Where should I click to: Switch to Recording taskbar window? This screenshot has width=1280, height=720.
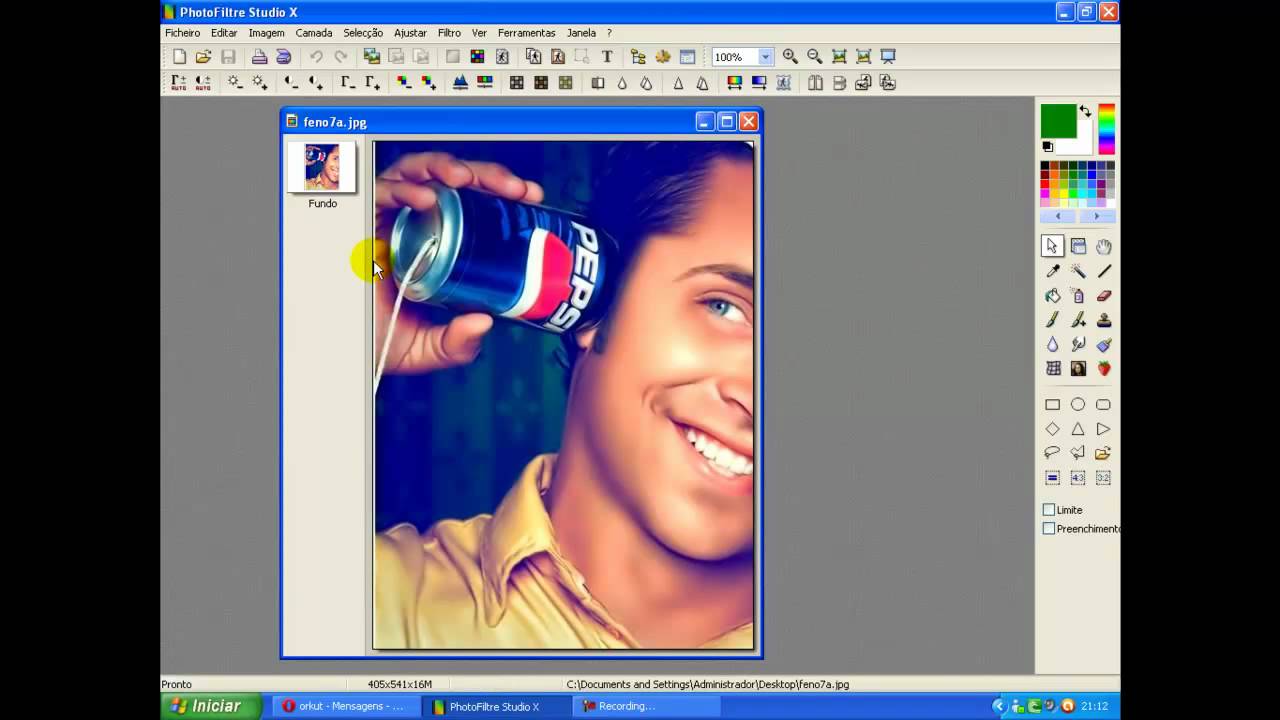pyautogui.click(x=646, y=706)
